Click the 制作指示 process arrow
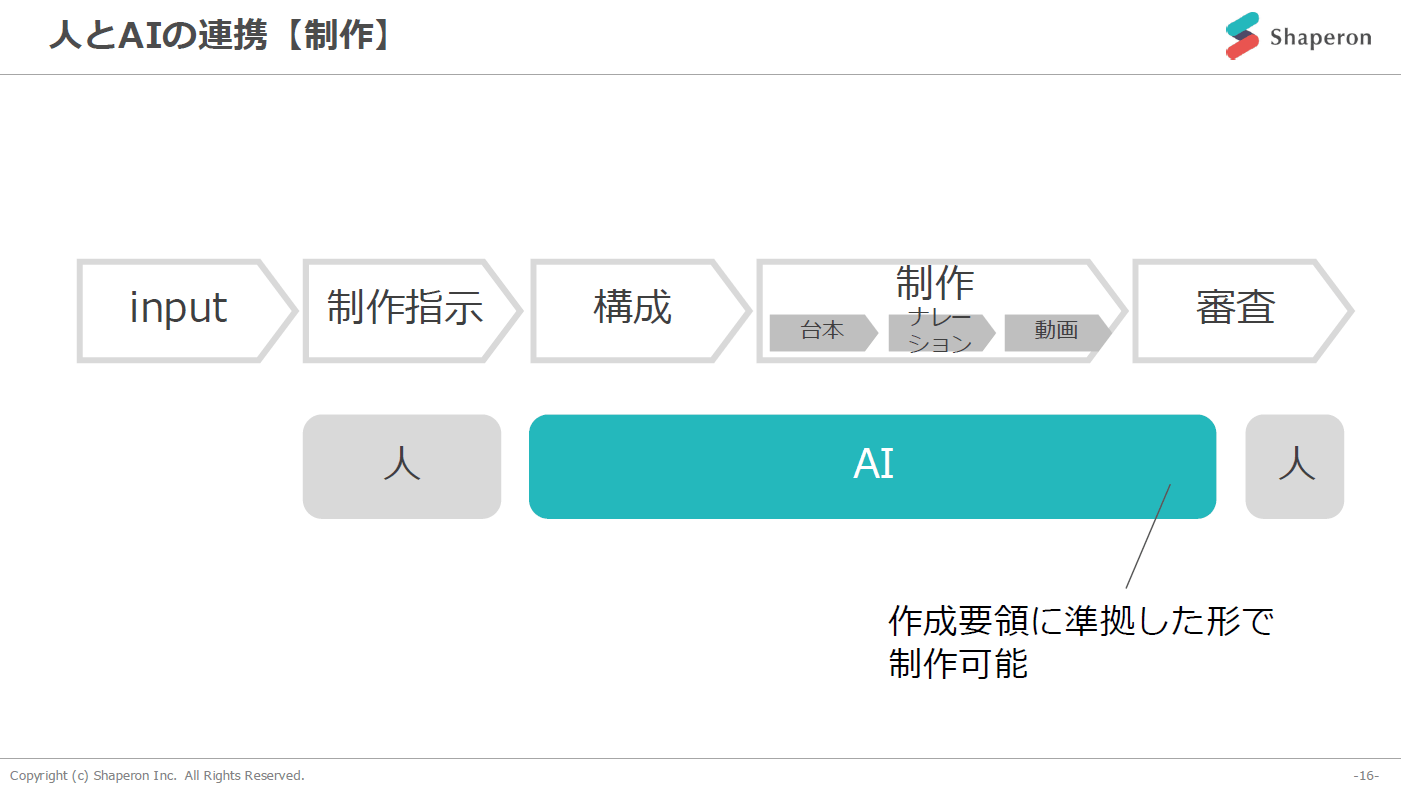Viewport: 1401px width, 787px height. coord(405,309)
